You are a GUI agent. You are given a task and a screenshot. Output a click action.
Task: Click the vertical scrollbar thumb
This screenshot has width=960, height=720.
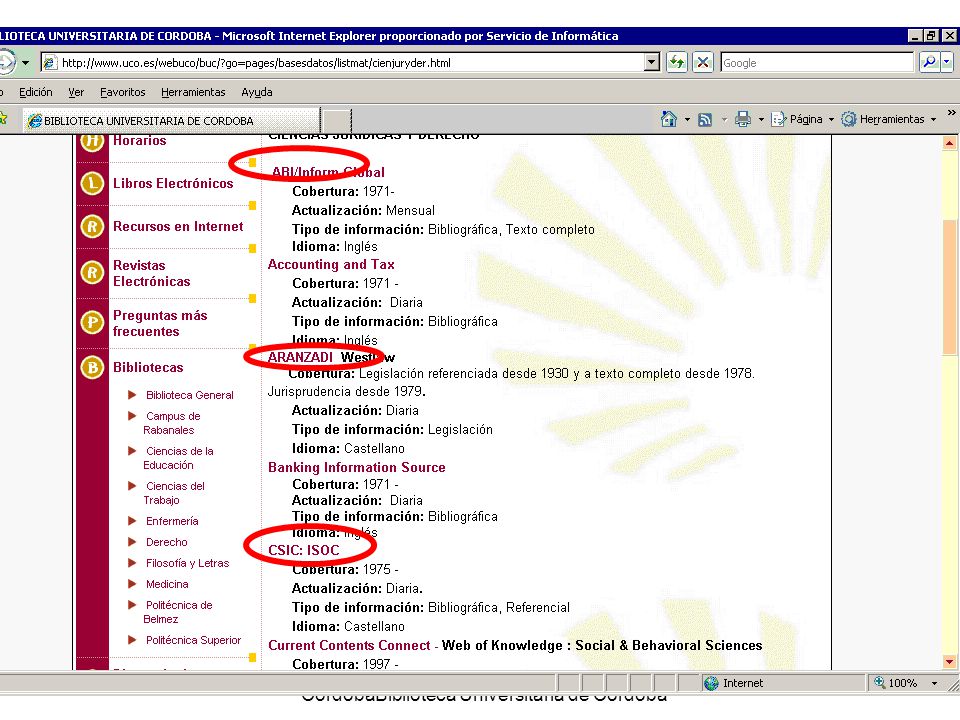[x=949, y=287]
